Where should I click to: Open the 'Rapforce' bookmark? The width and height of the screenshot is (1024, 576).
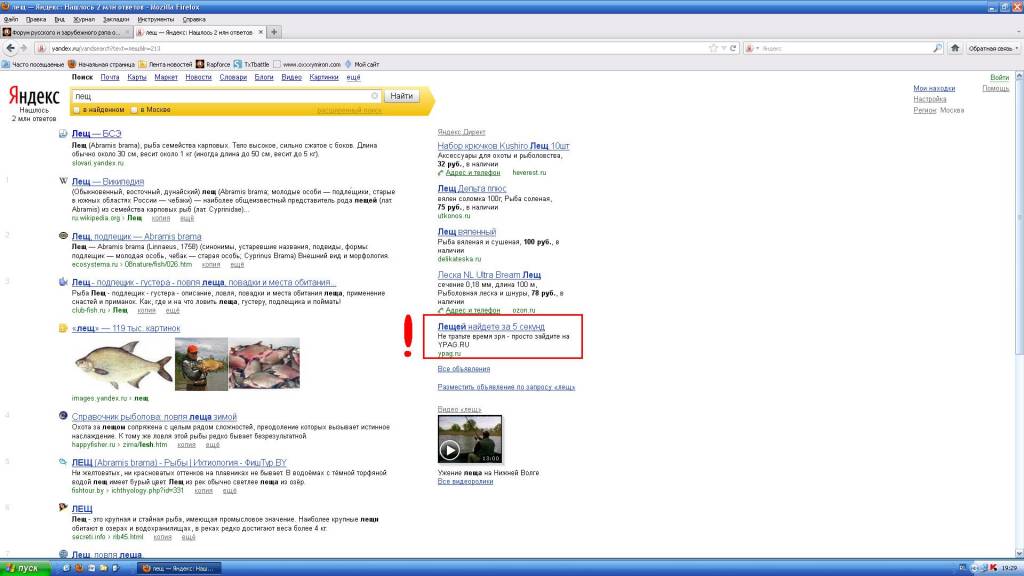click(213, 65)
